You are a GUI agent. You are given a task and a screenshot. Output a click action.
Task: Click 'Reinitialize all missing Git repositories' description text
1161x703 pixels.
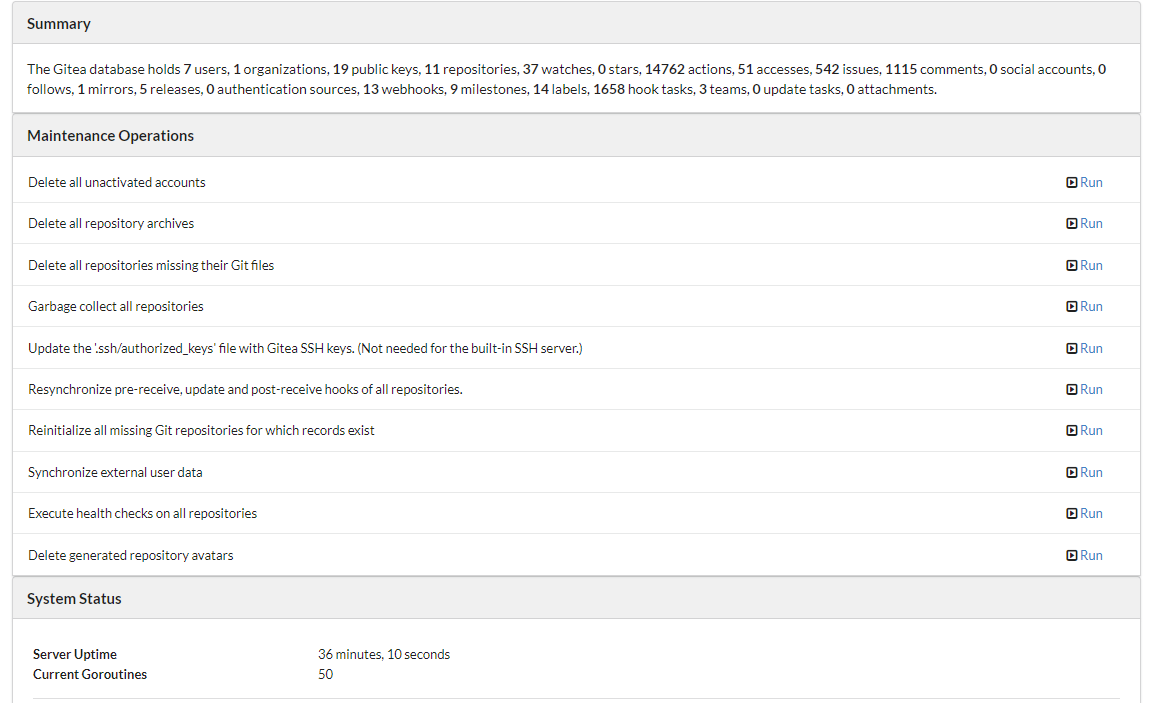(201, 430)
